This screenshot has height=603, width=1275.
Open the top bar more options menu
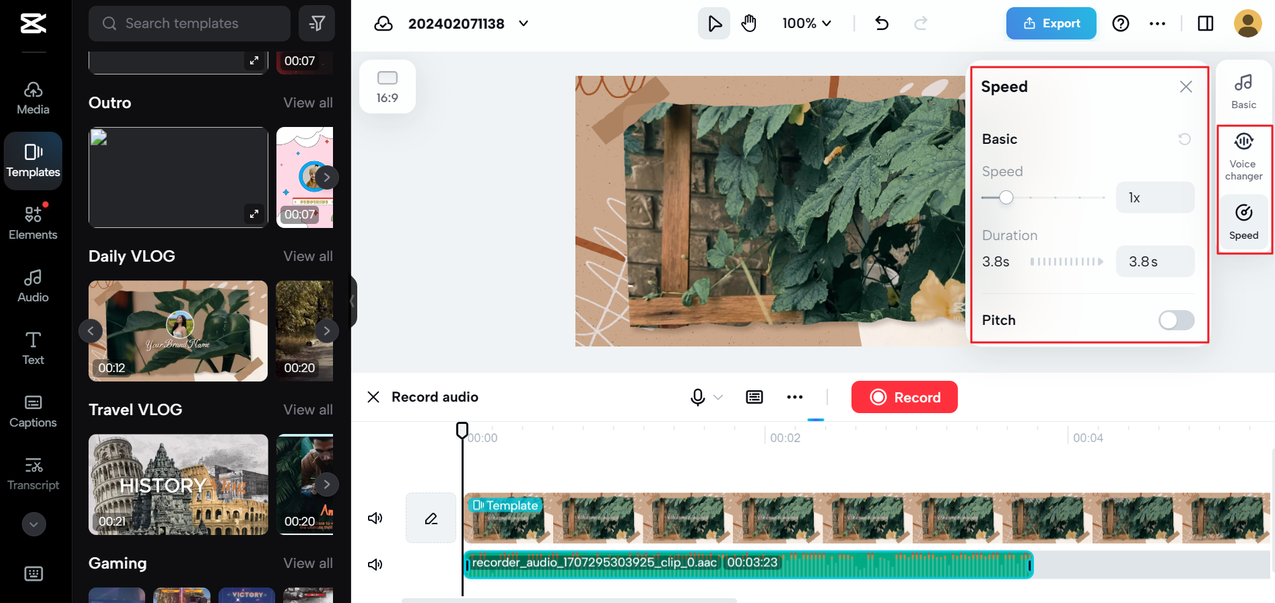1158,23
